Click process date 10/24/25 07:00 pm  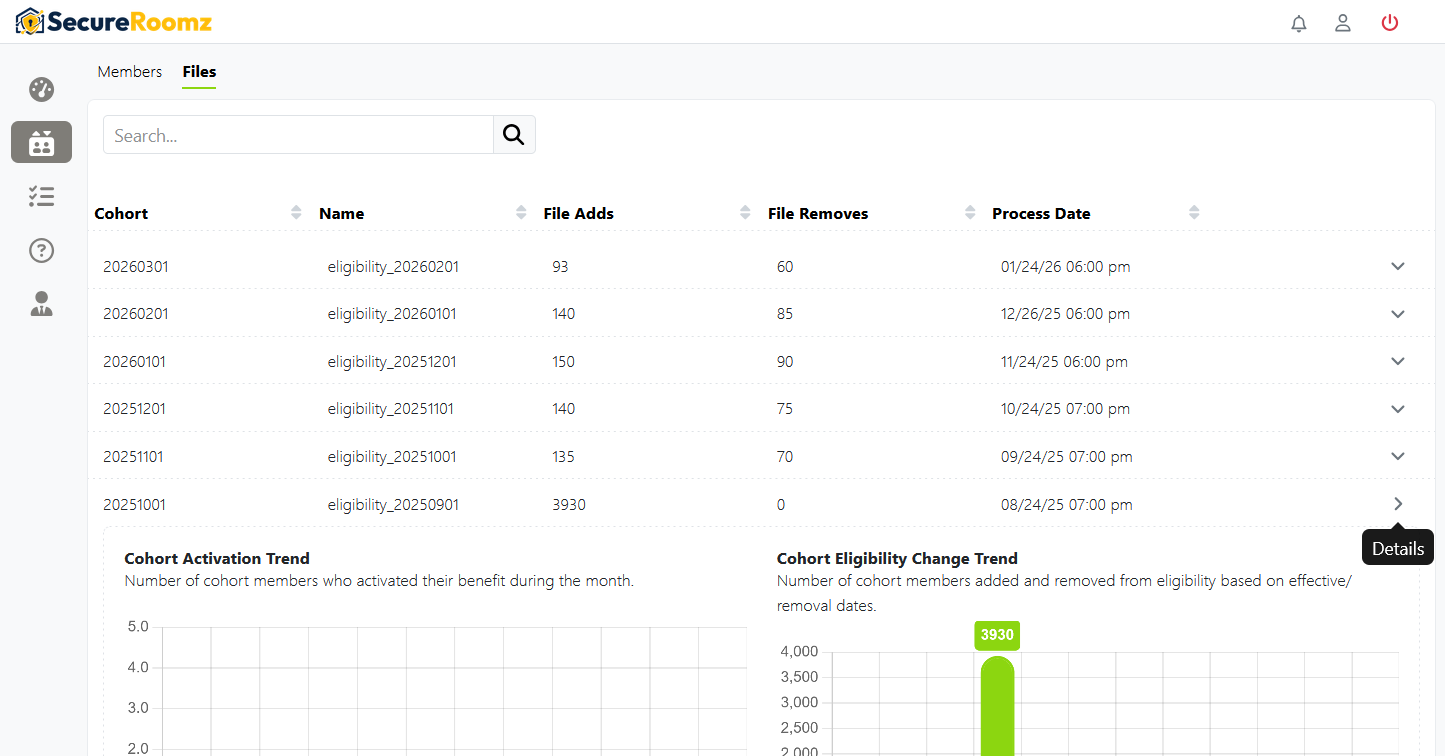click(1065, 409)
